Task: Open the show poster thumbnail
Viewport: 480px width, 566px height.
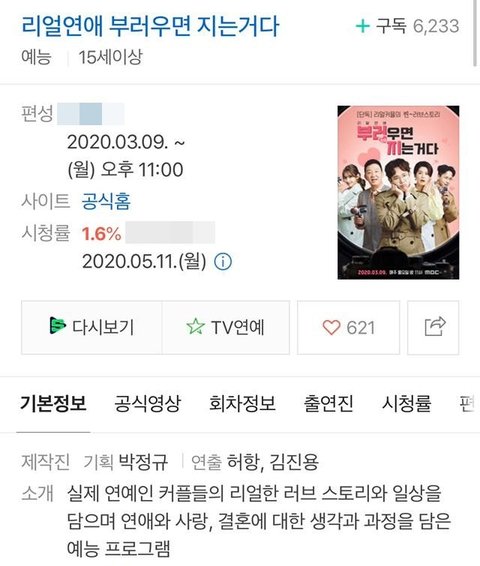Action: [398, 192]
